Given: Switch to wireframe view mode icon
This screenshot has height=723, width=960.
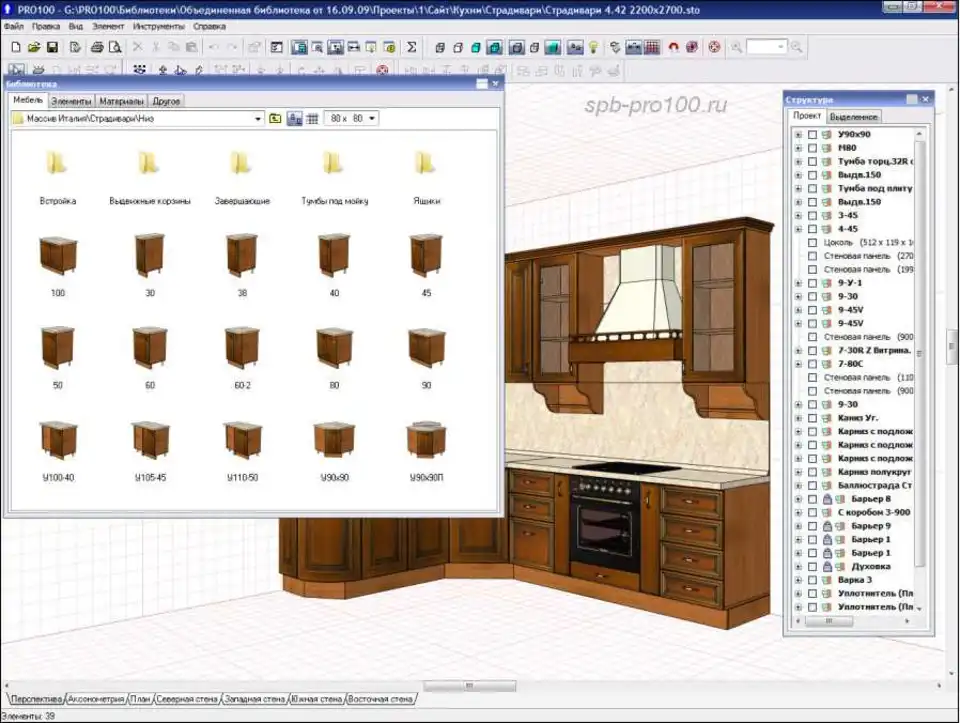Looking at the screenshot, I should pyautogui.click(x=440, y=47).
